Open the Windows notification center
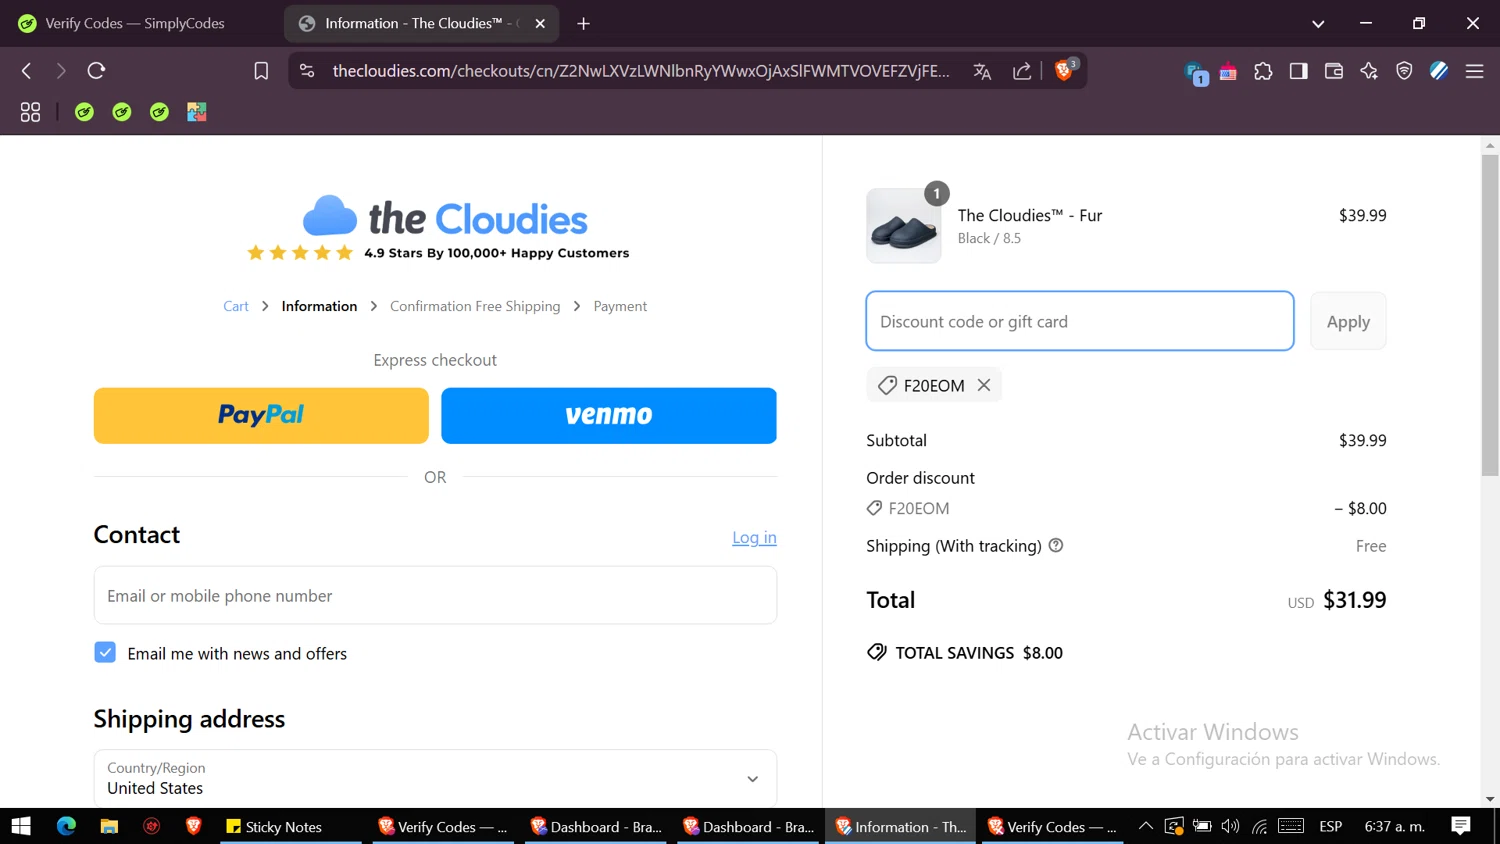Screen dimensions: 1500x844 tap(1461, 826)
